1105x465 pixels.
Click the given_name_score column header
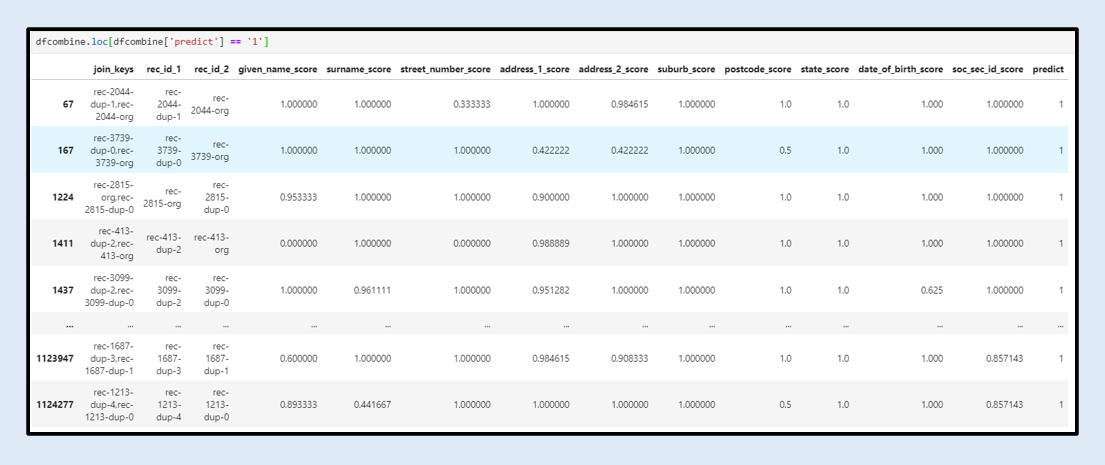pos(278,70)
